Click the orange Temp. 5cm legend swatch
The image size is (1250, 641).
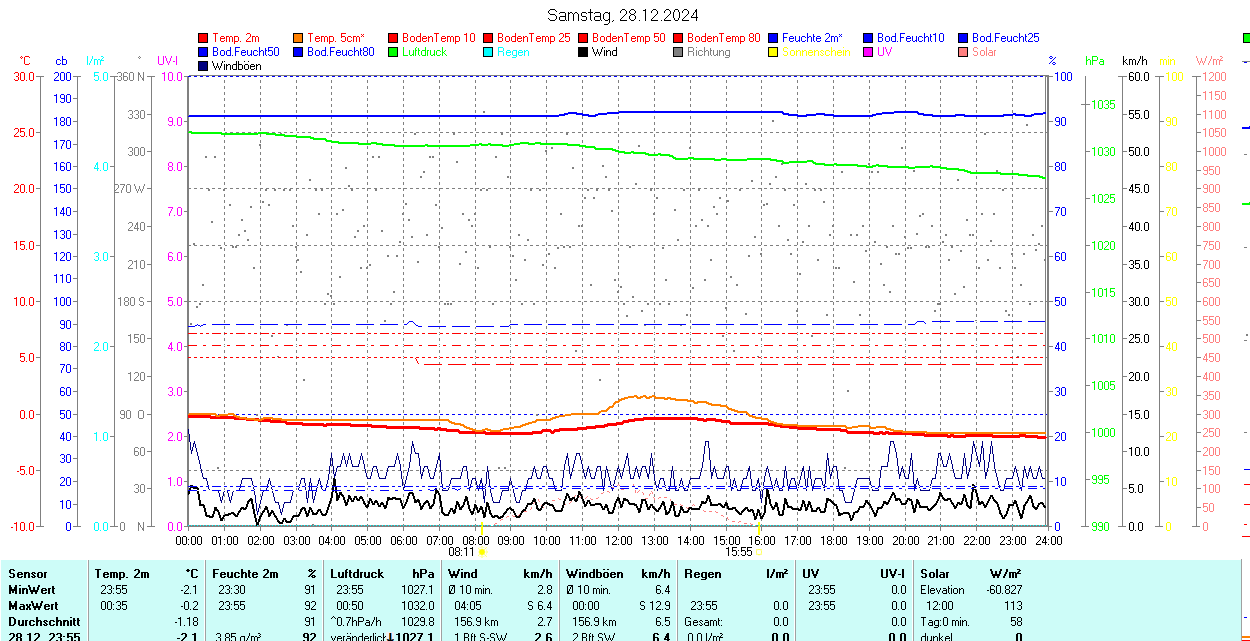(298, 38)
